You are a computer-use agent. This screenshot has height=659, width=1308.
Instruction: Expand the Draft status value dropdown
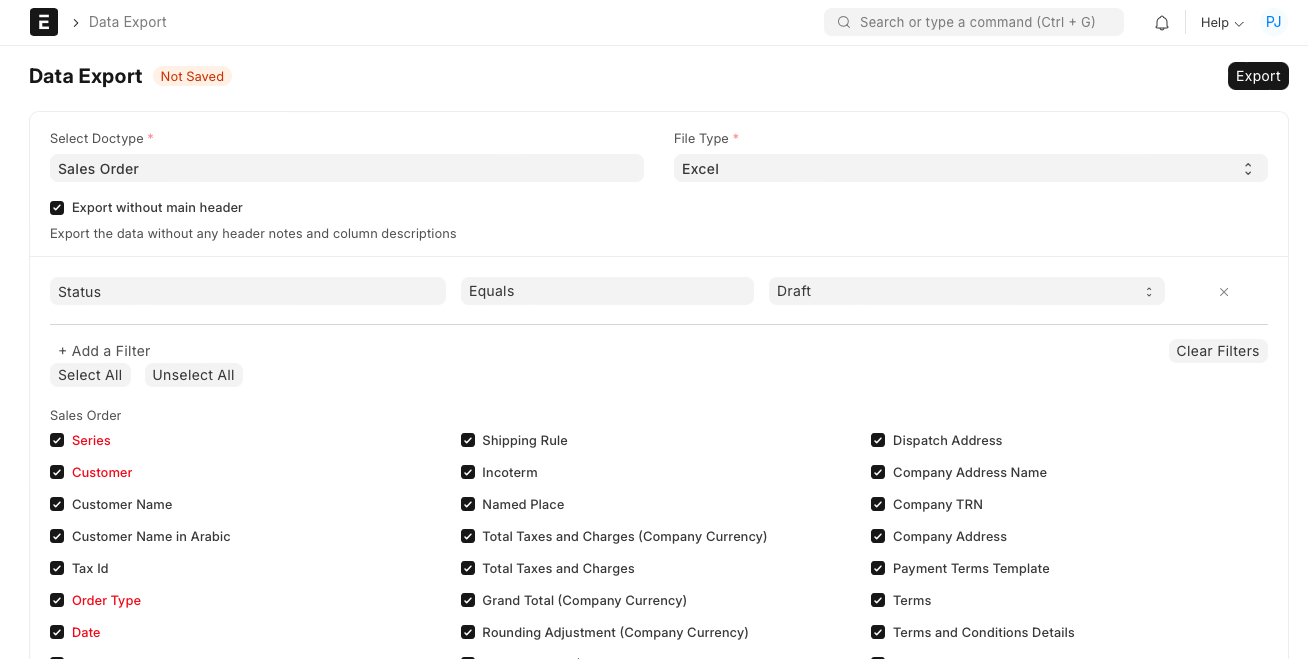tap(965, 291)
